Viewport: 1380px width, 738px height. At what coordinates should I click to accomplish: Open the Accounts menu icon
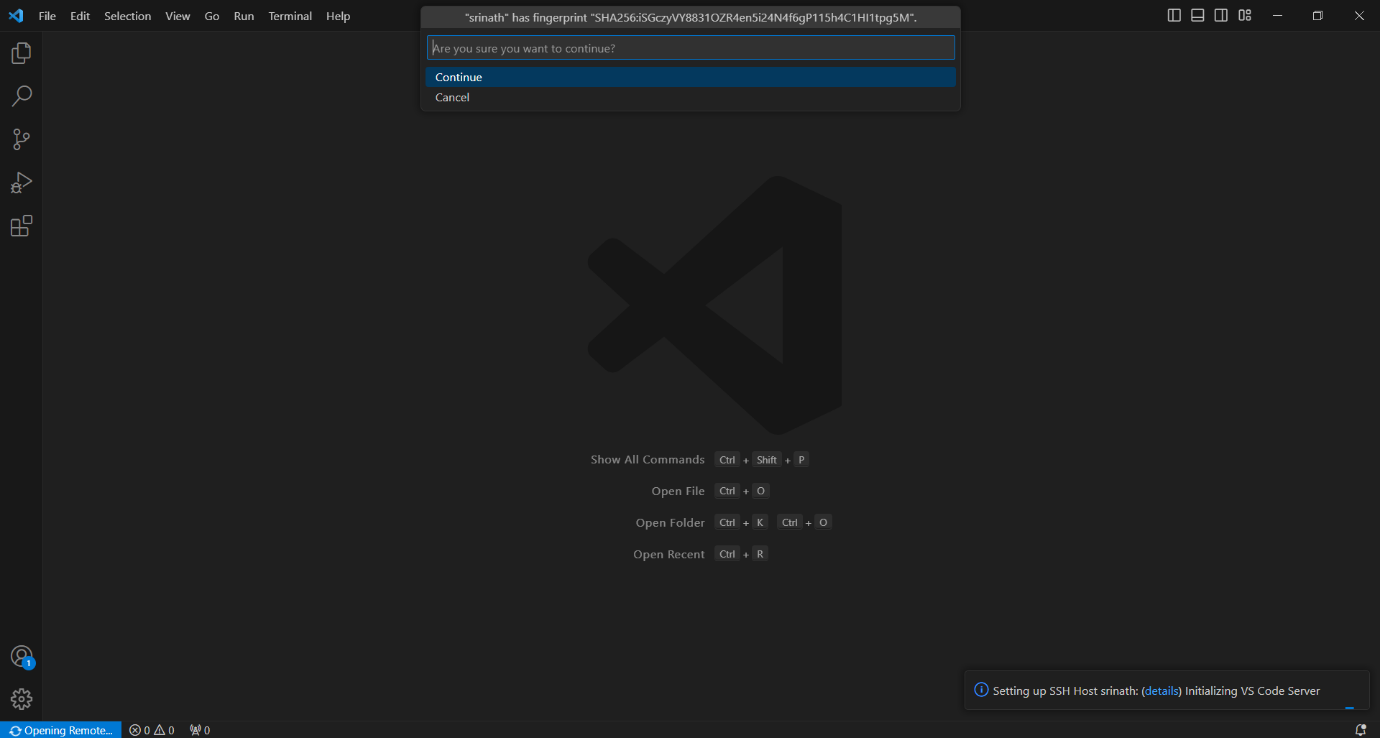point(21,657)
